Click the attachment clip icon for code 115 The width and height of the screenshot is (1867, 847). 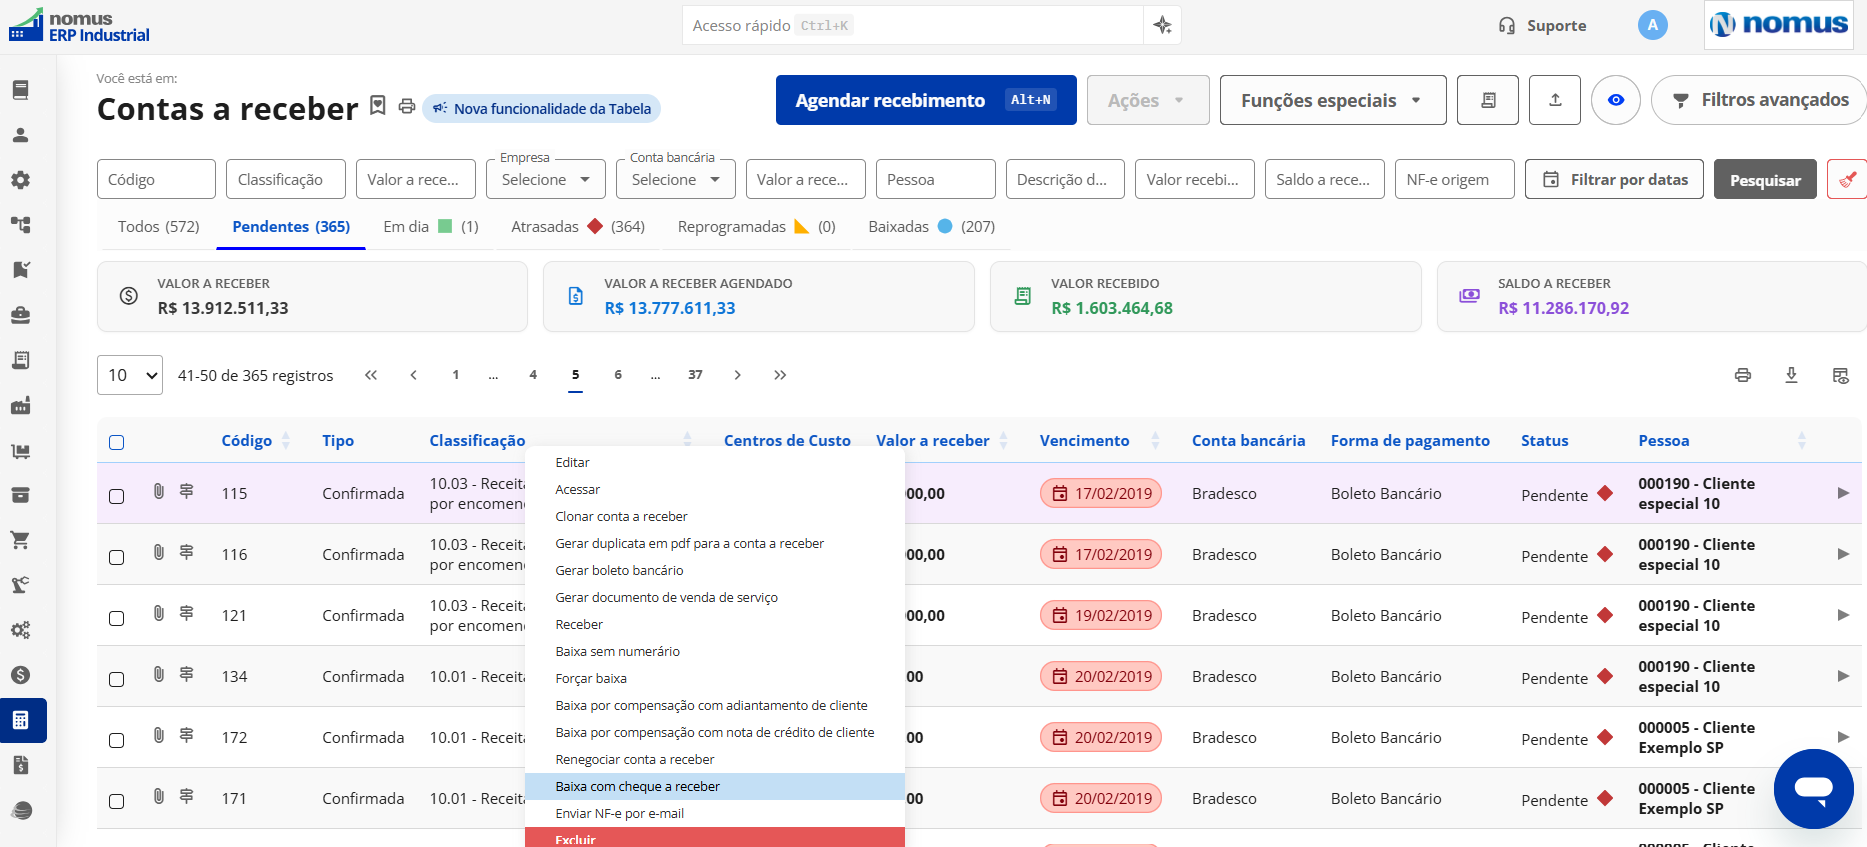(x=158, y=491)
